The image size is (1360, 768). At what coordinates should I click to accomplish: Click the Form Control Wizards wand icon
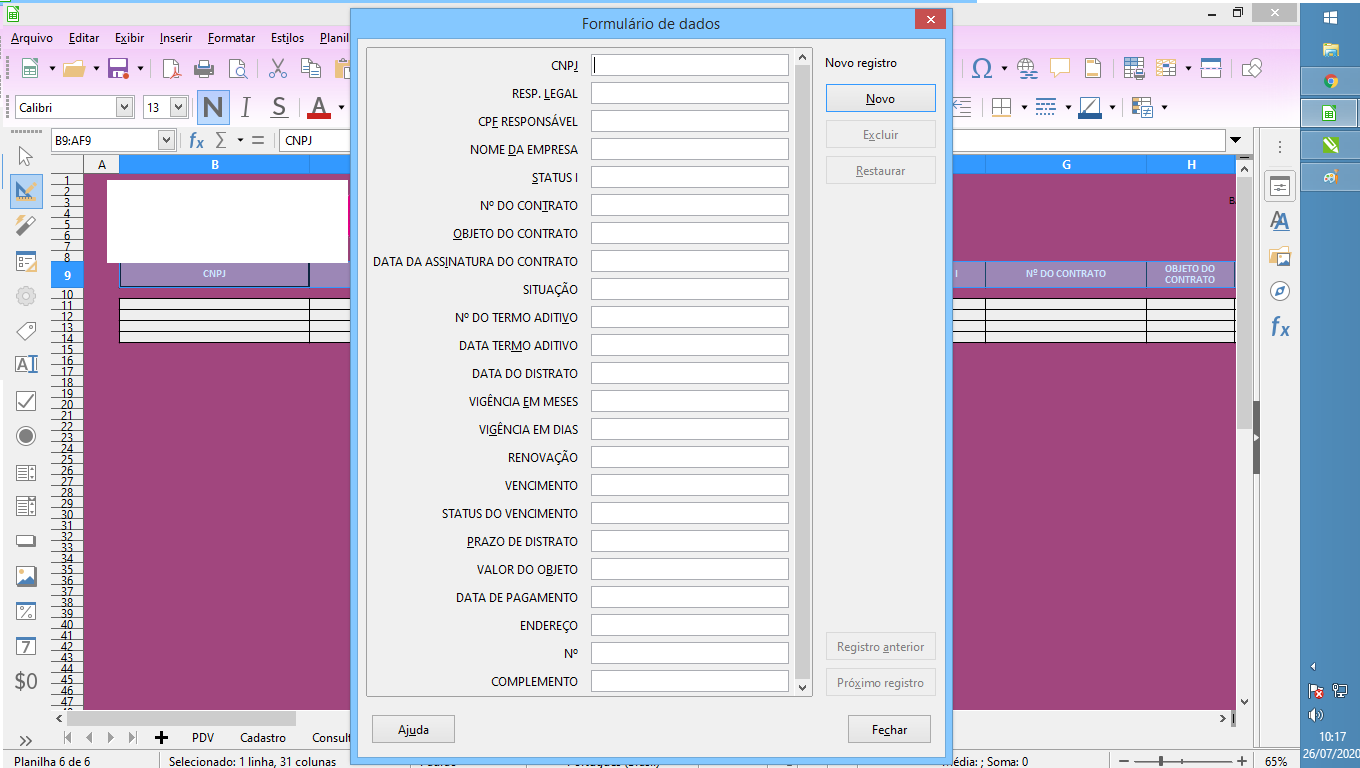tap(26, 225)
